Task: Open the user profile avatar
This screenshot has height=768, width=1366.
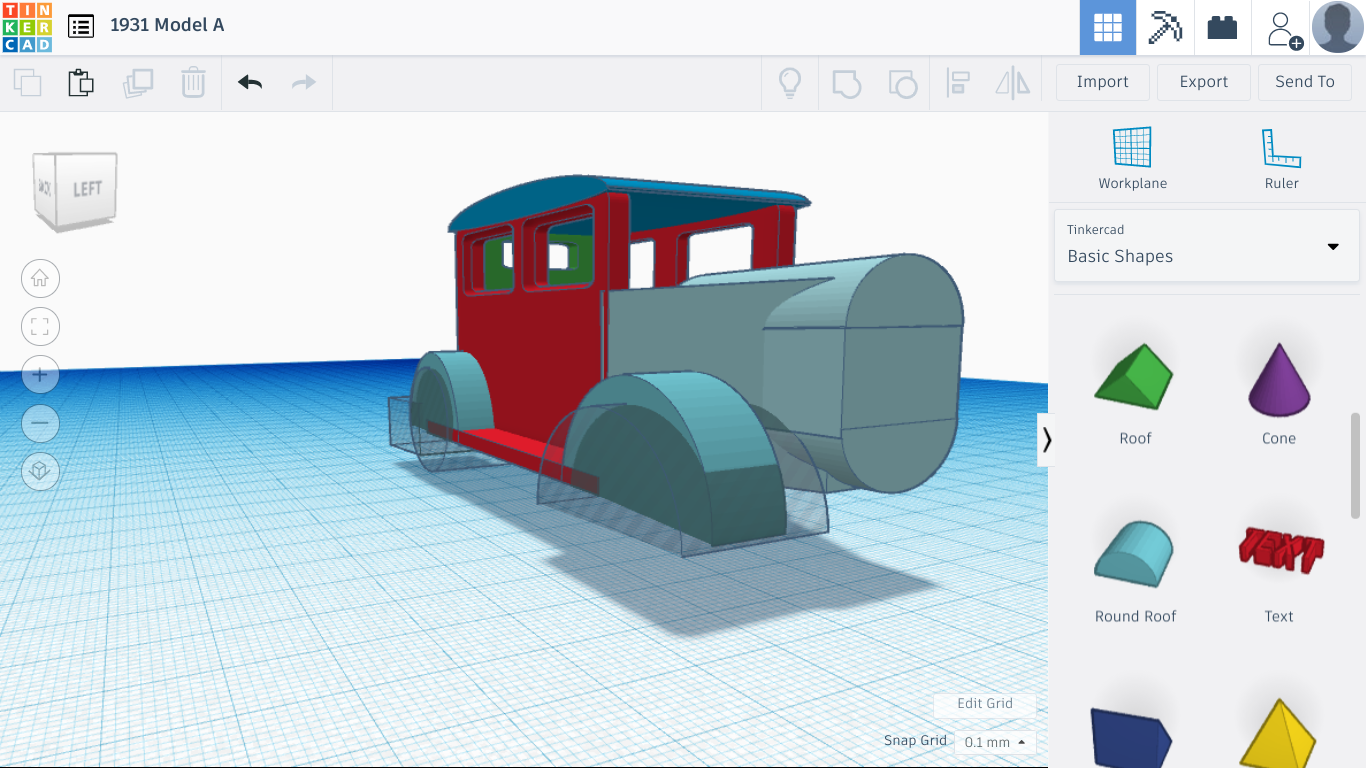Action: pos(1338,27)
